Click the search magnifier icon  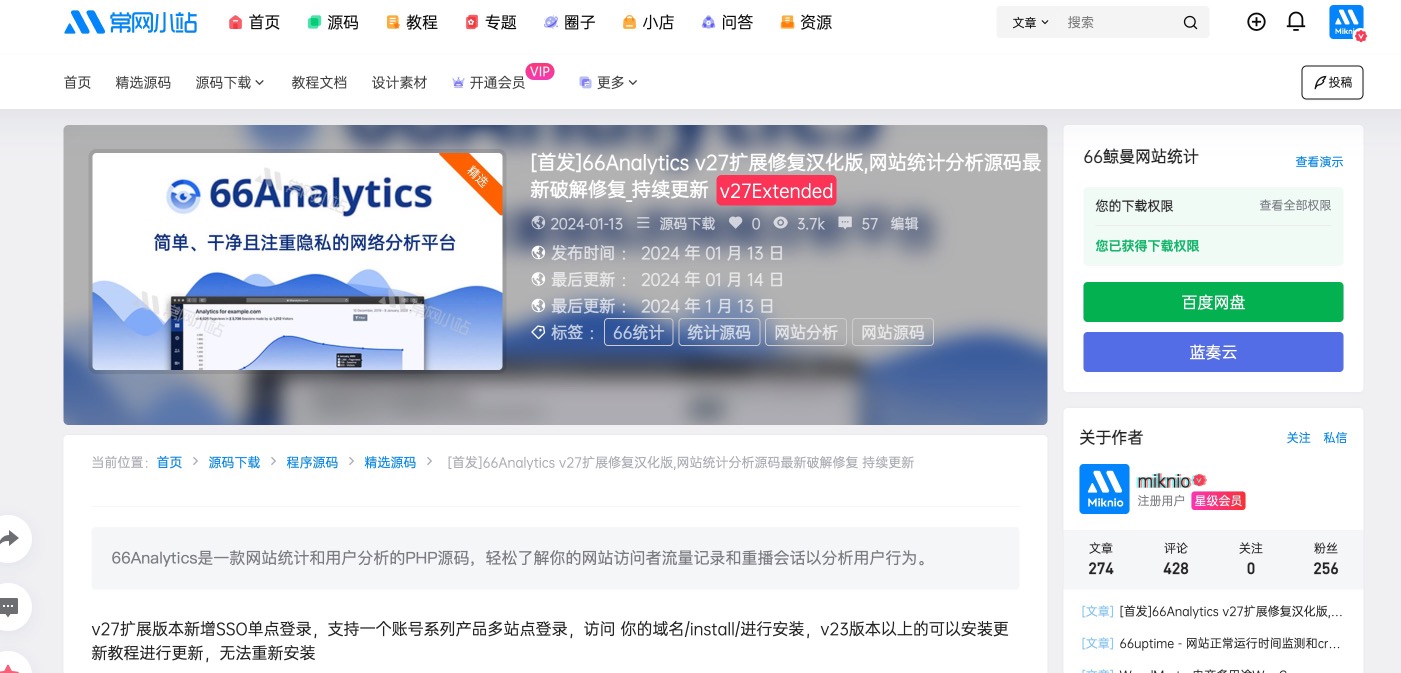1190,22
